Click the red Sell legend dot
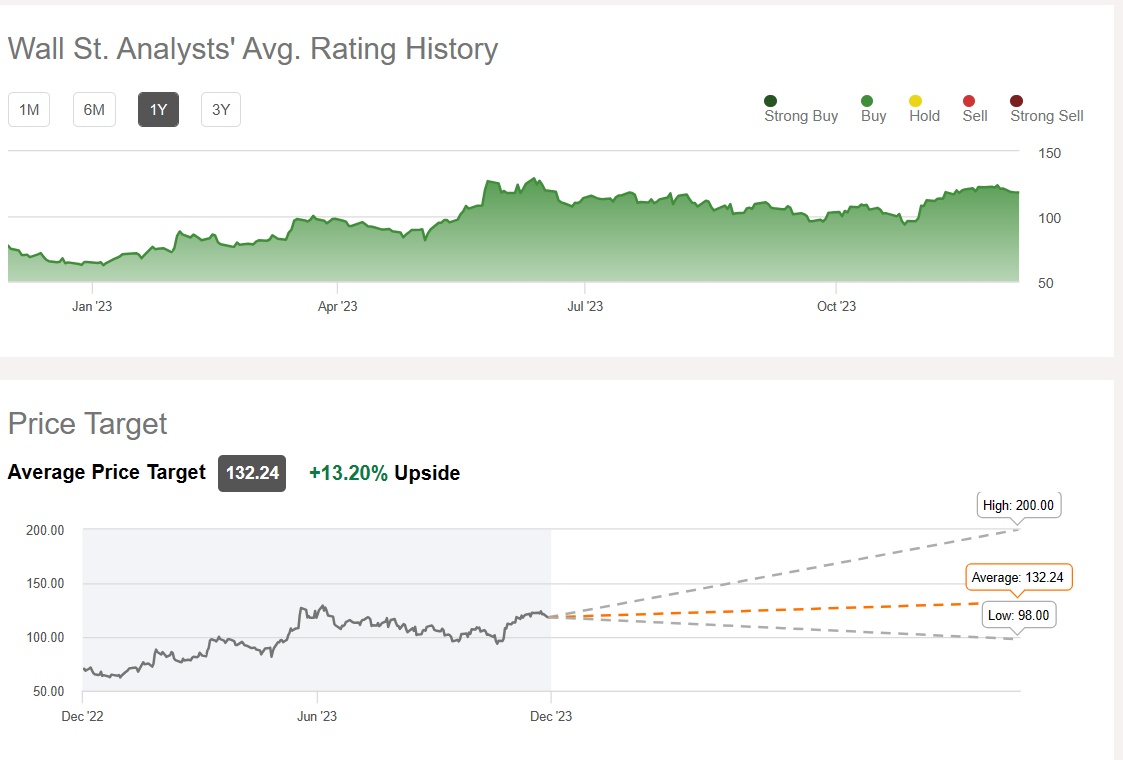Screen dimensions: 1123x760 pyautogui.click(x=968, y=101)
